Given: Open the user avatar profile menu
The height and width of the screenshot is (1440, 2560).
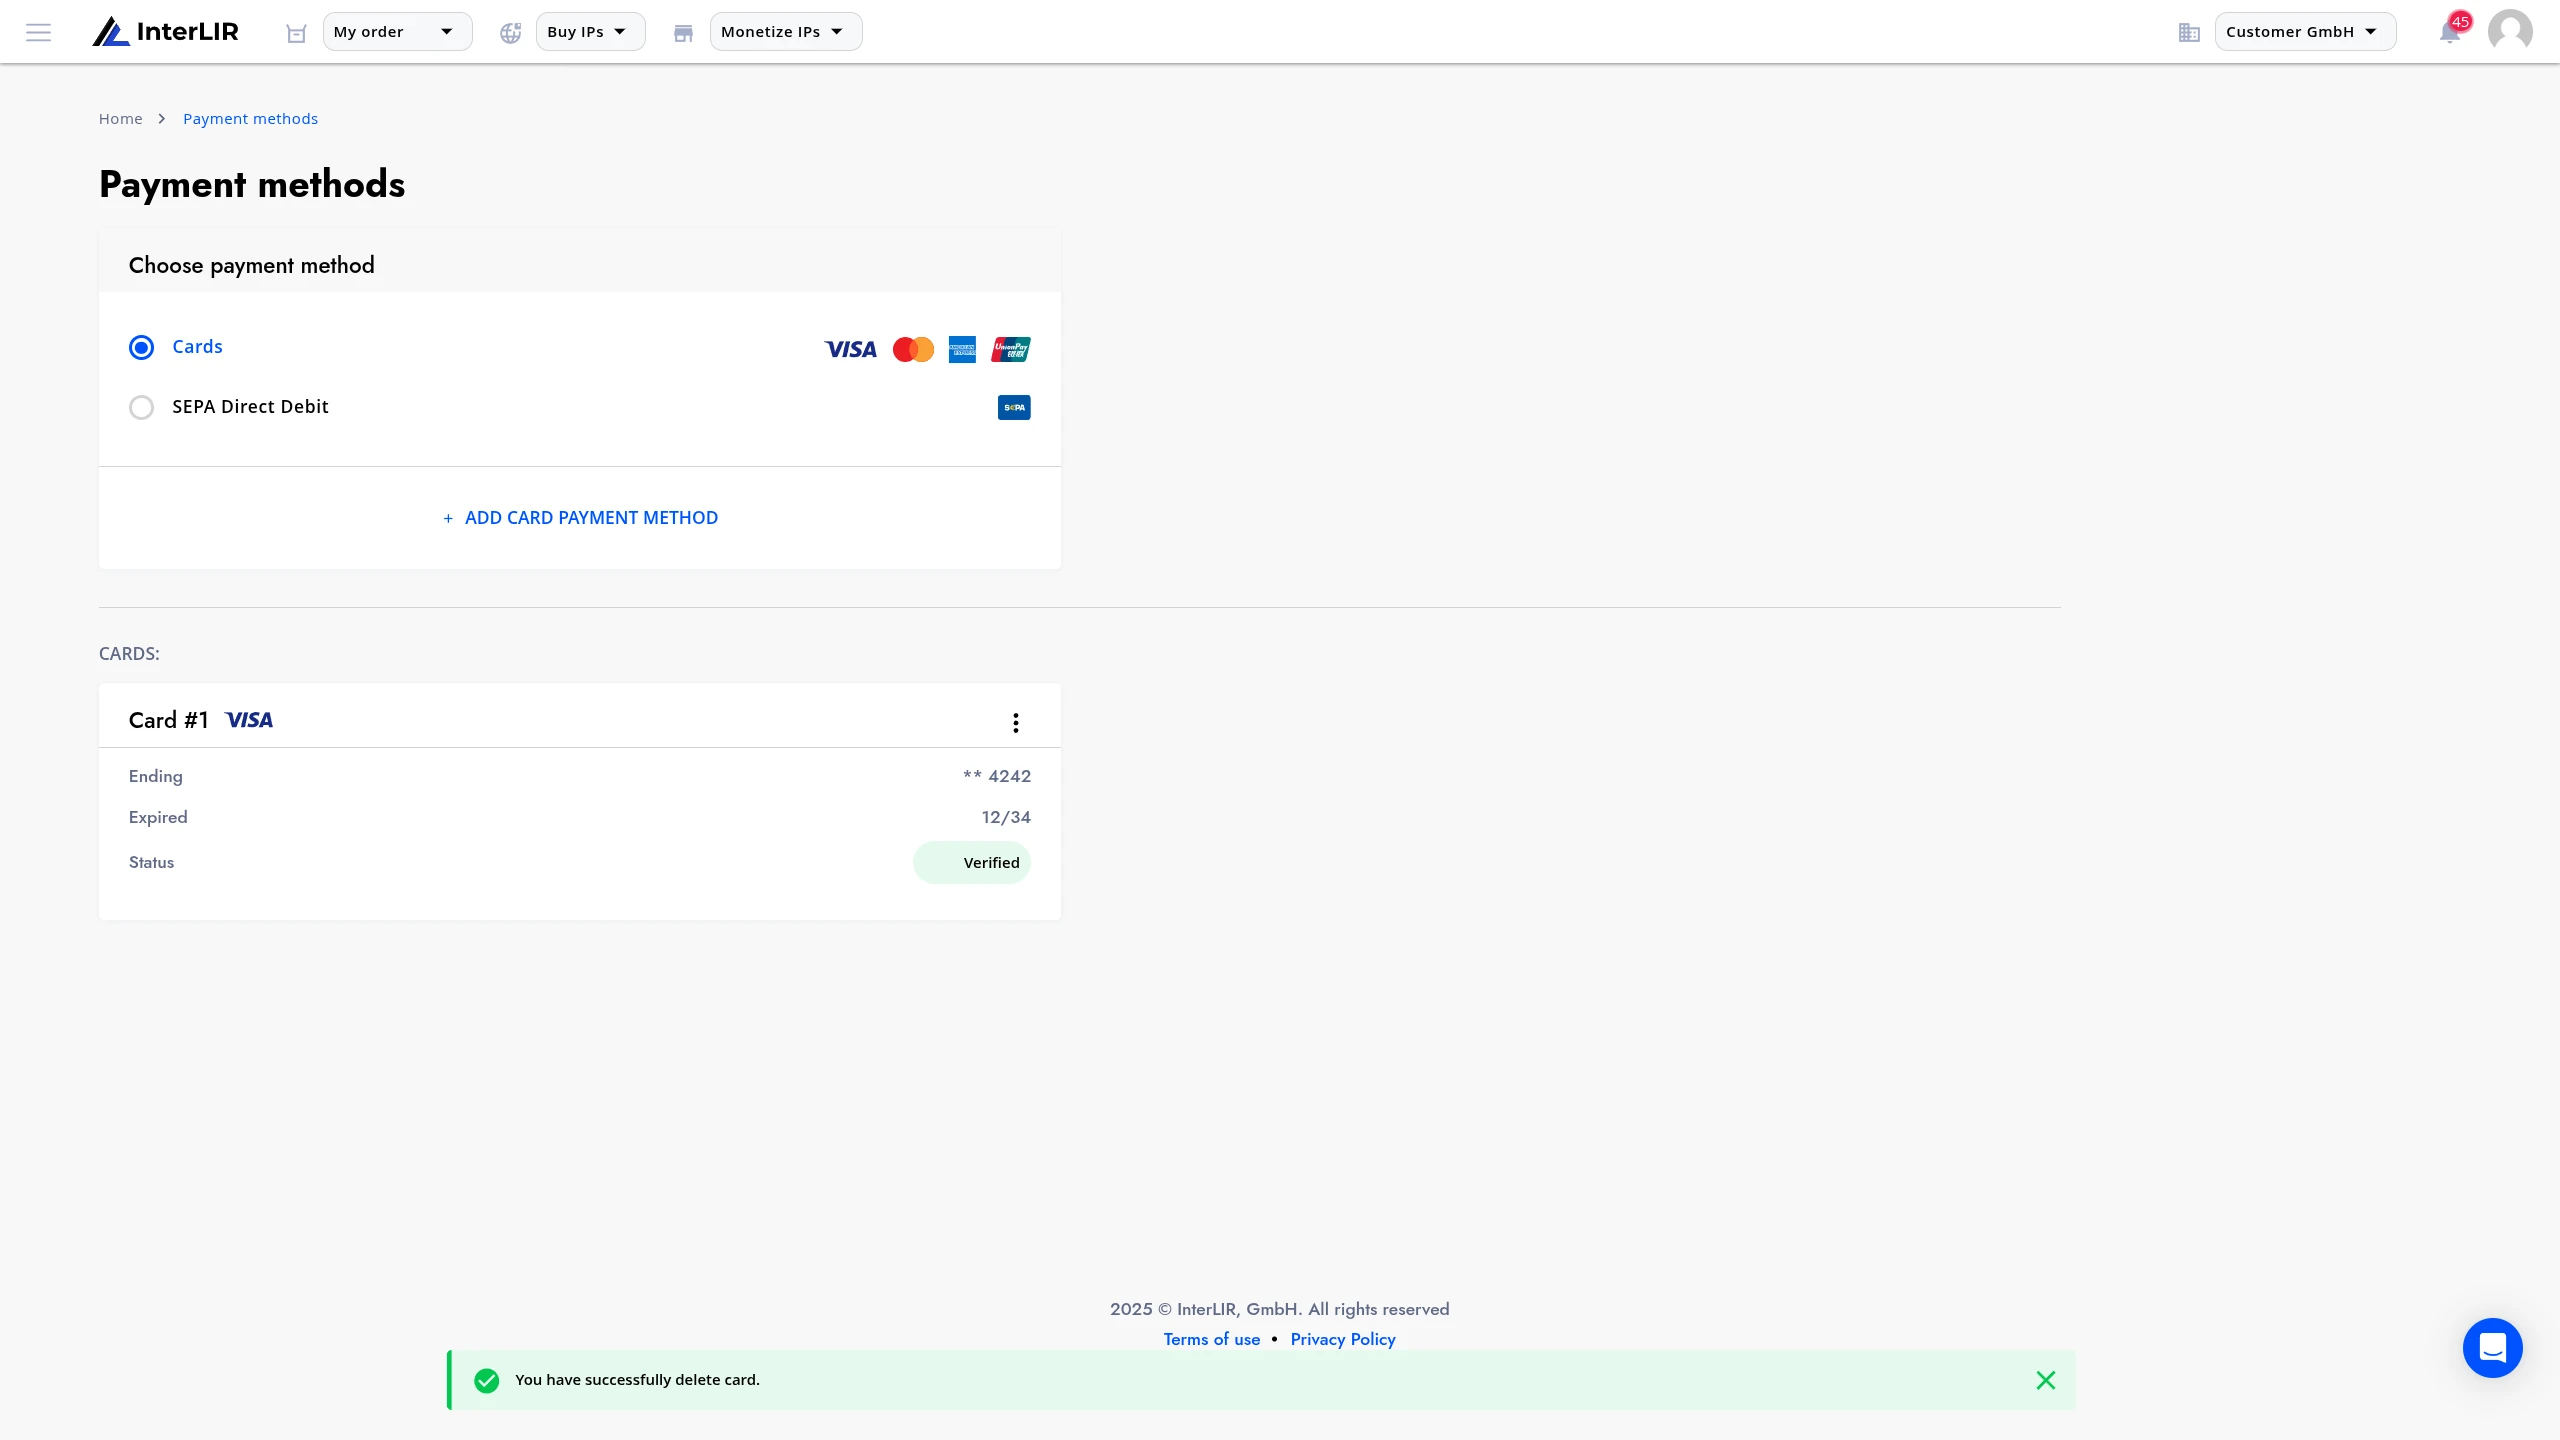Looking at the screenshot, I should [x=2510, y=32].
